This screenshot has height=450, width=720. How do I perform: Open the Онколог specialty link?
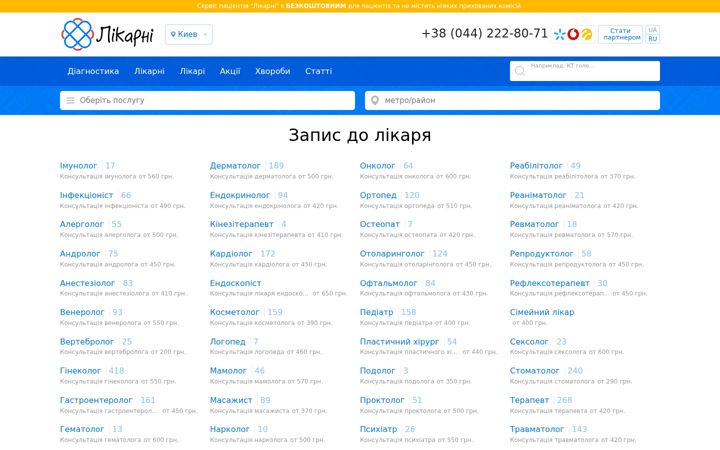377,166
